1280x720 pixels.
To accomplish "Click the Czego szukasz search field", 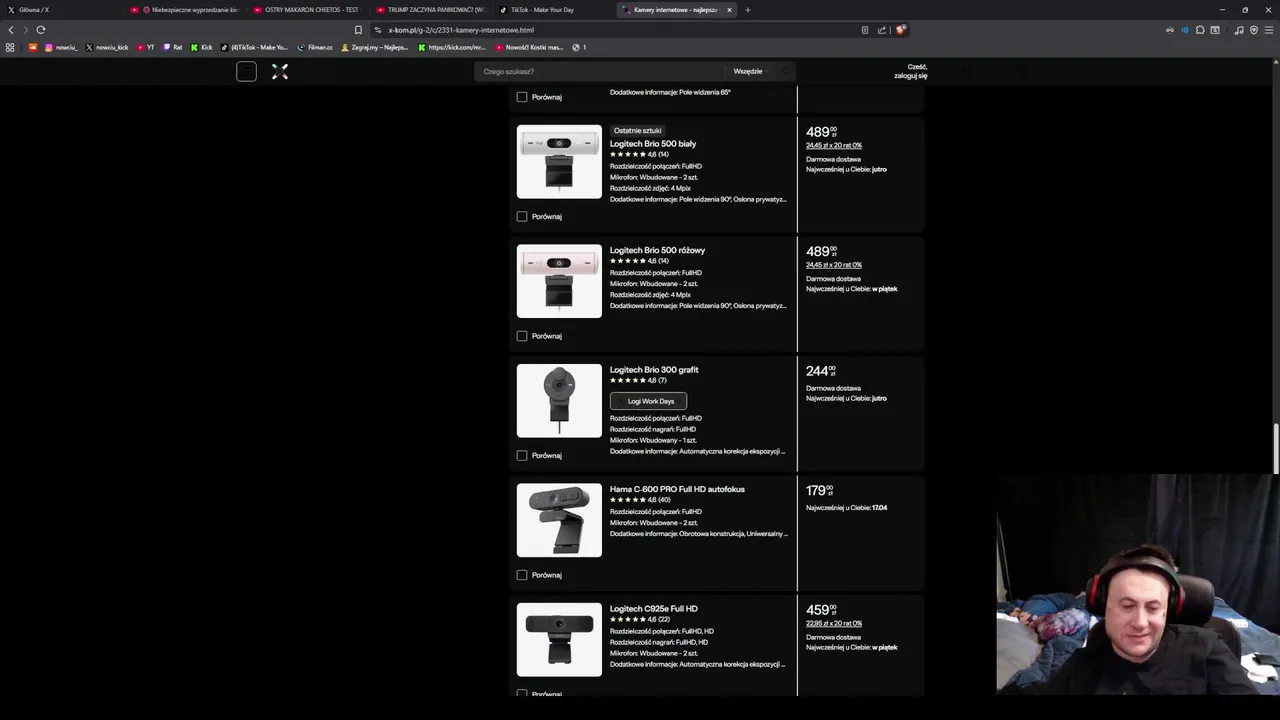I will pos(600,71).
